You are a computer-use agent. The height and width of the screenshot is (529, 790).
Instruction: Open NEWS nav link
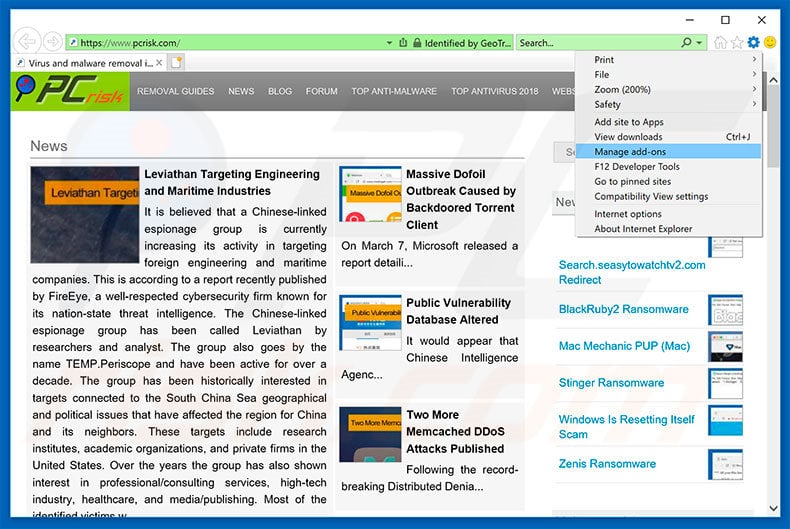tap(241, 91)
